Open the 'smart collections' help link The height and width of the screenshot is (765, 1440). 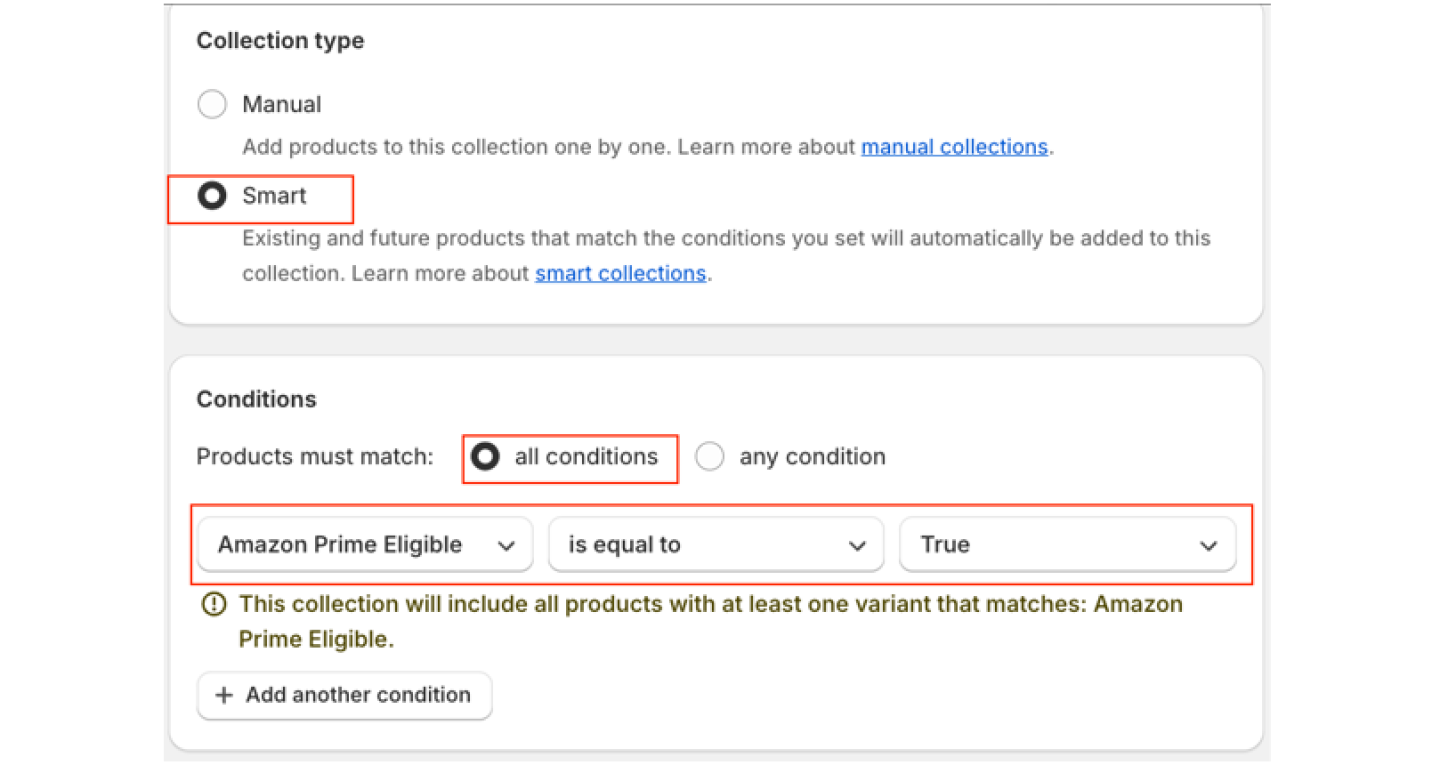tap(620, 274)
